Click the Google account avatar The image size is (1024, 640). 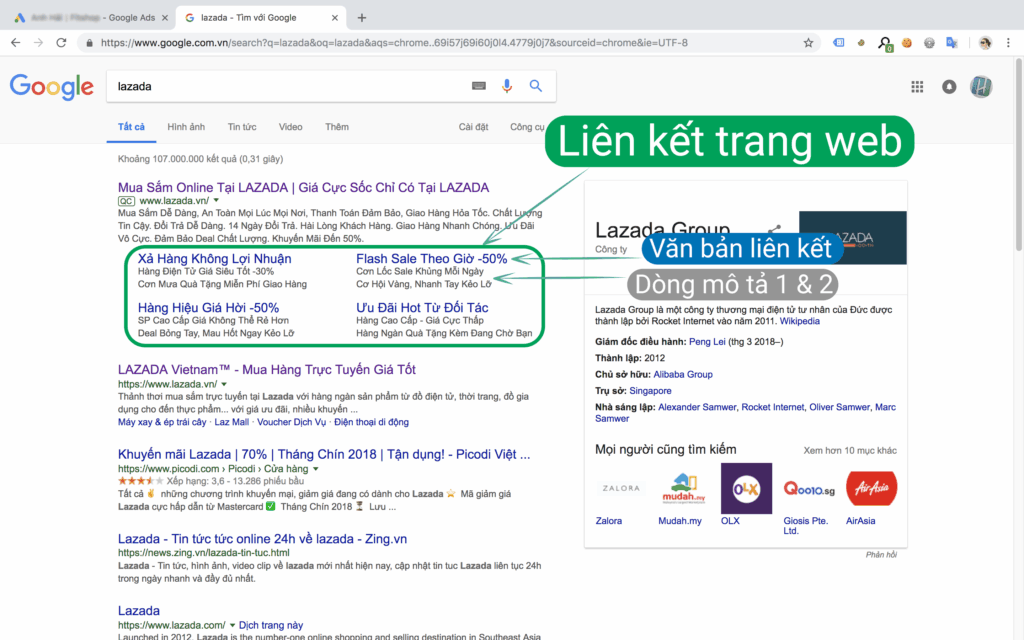coord(981,86)
